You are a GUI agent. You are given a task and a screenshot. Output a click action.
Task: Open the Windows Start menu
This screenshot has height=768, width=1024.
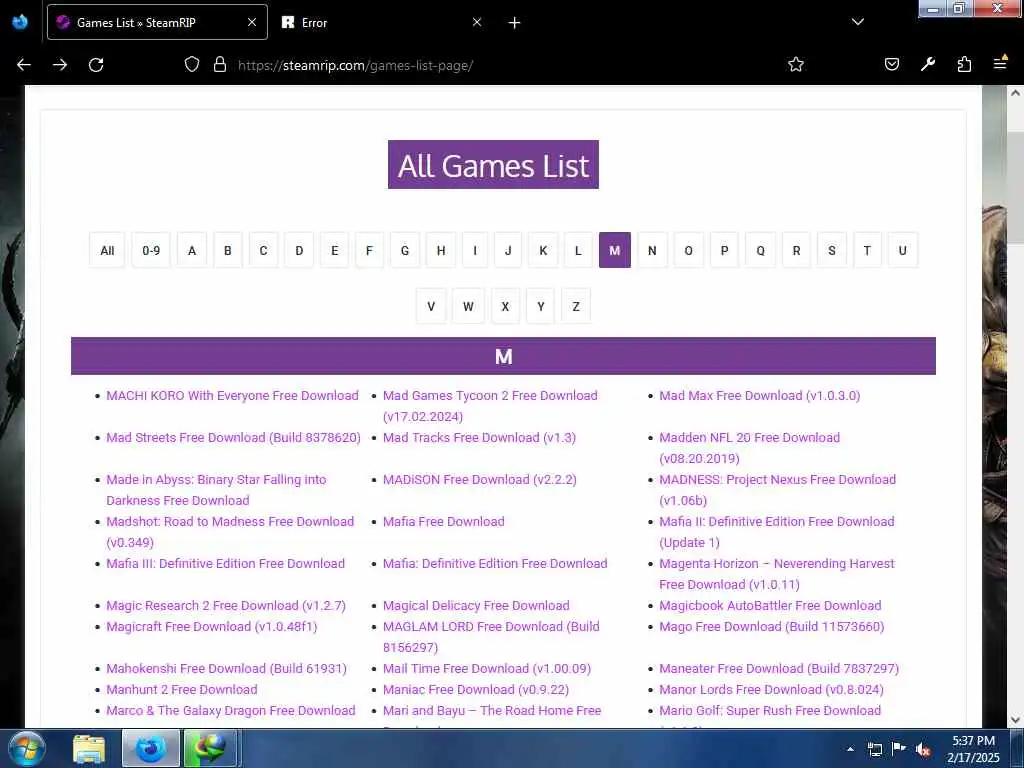click(x=27, y=748)
